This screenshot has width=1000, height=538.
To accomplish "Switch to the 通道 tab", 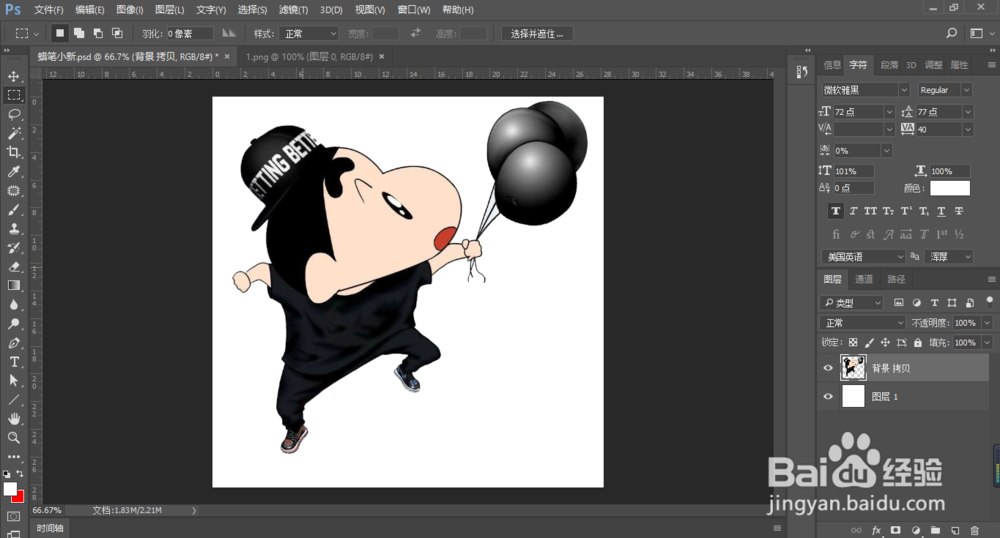I will [x=864, y=279].
